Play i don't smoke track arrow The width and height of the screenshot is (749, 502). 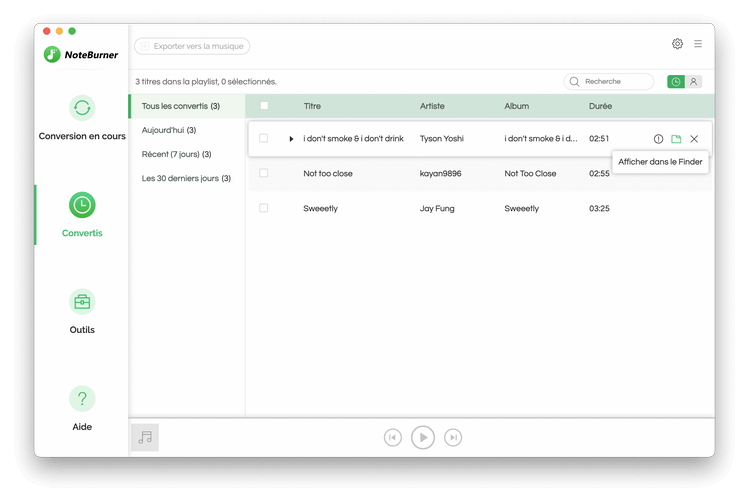coord(291,139)
